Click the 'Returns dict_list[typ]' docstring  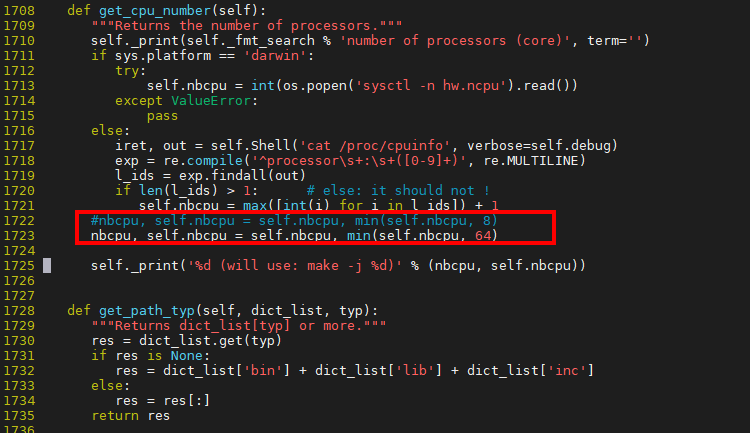239,325
